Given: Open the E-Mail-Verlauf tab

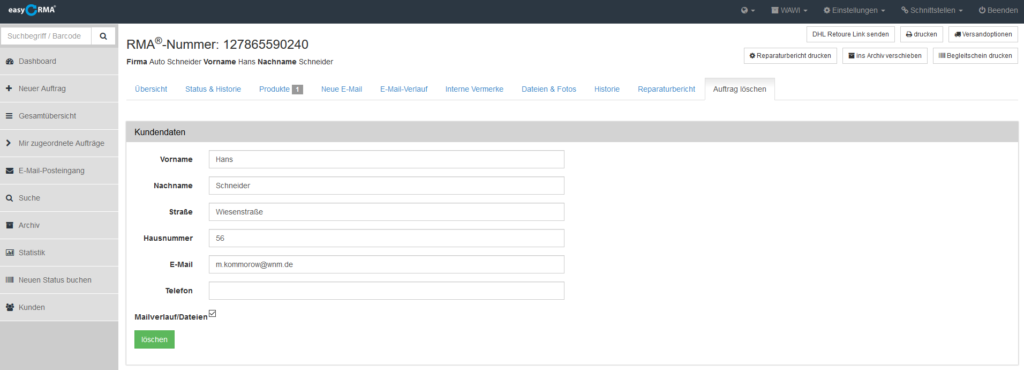Looking at the screenshot, I should click(404, 89).
